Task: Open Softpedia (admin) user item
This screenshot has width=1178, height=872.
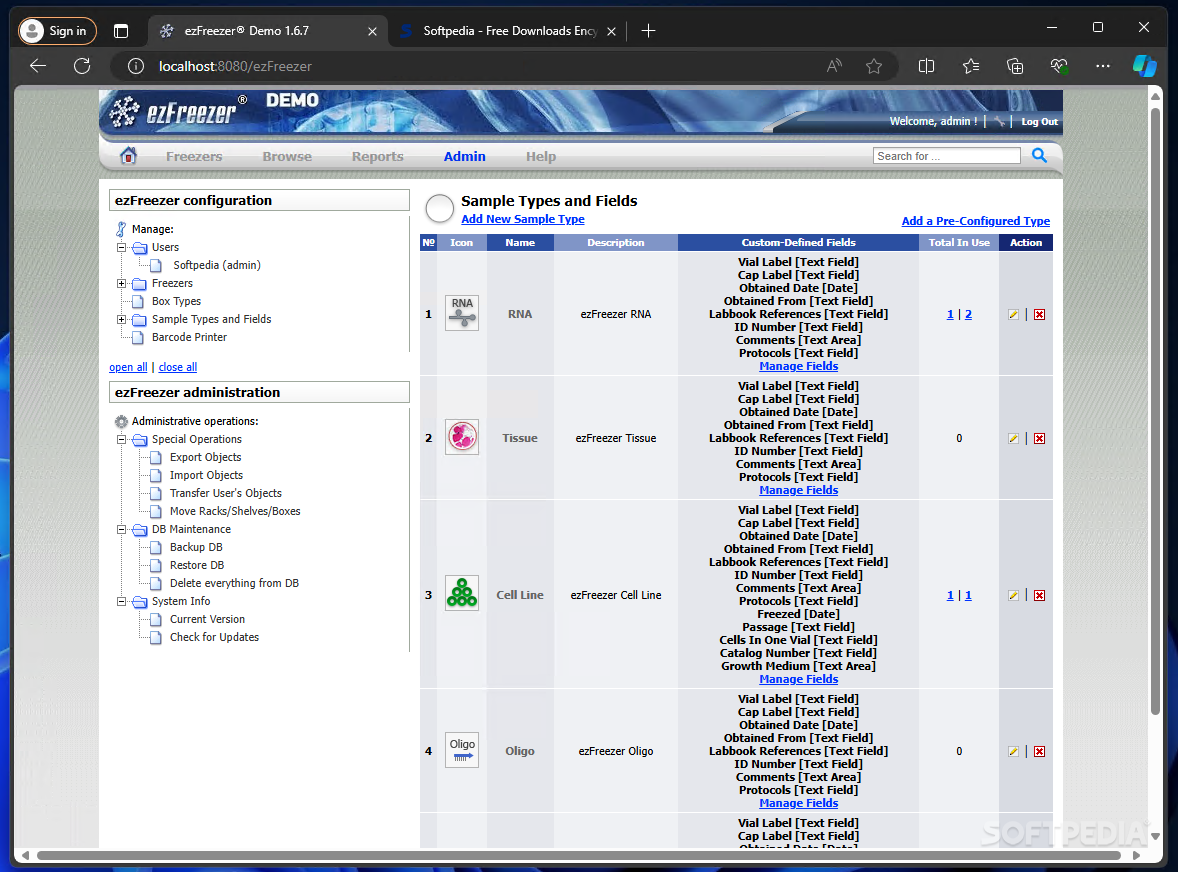Action: pos(216,265)
